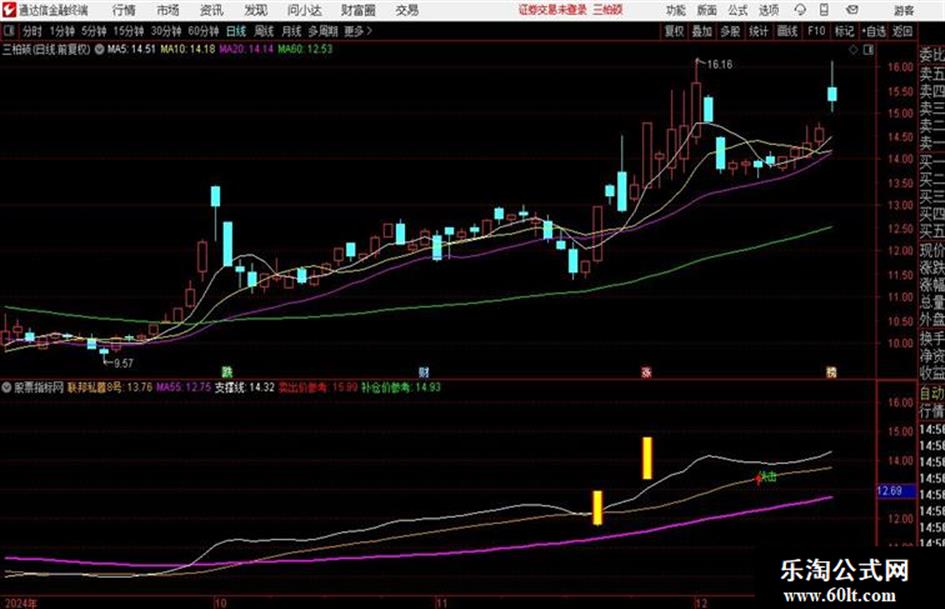The image size is (945, 609).
Task: Click the 16.16 high price label
Action: (x=720, y=65)
